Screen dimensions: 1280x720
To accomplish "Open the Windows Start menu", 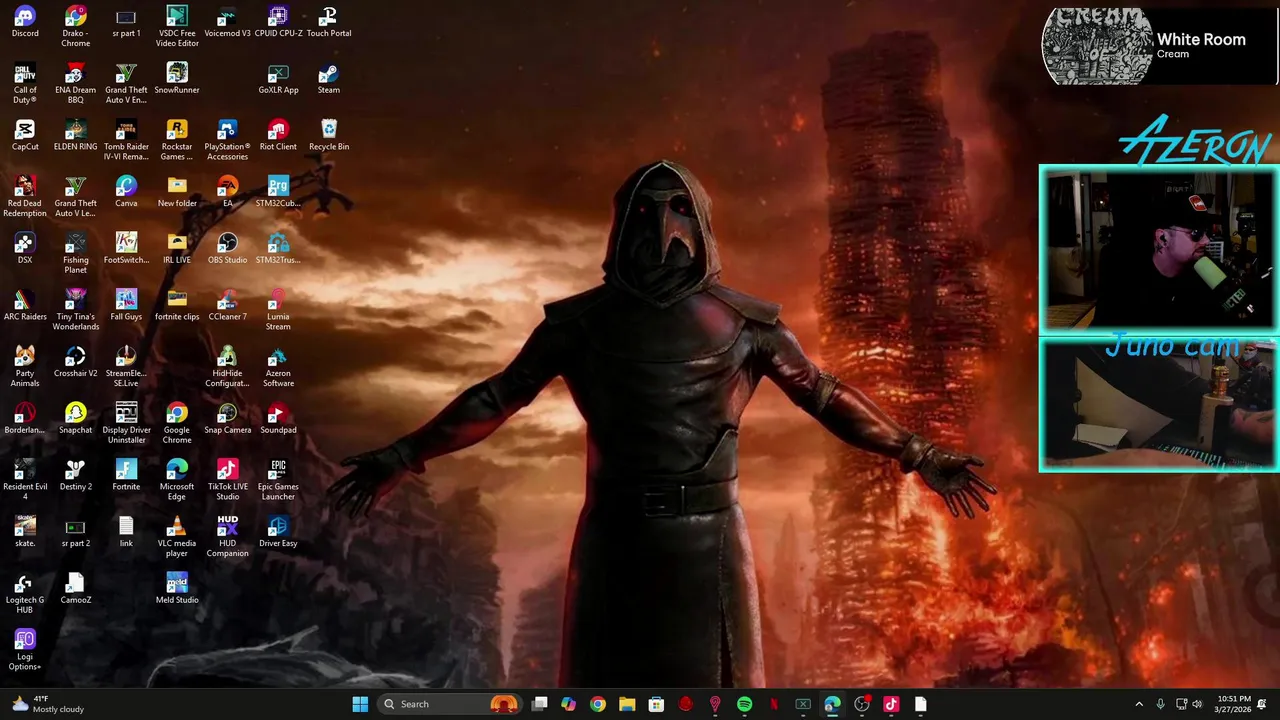I will pos(360,704).
